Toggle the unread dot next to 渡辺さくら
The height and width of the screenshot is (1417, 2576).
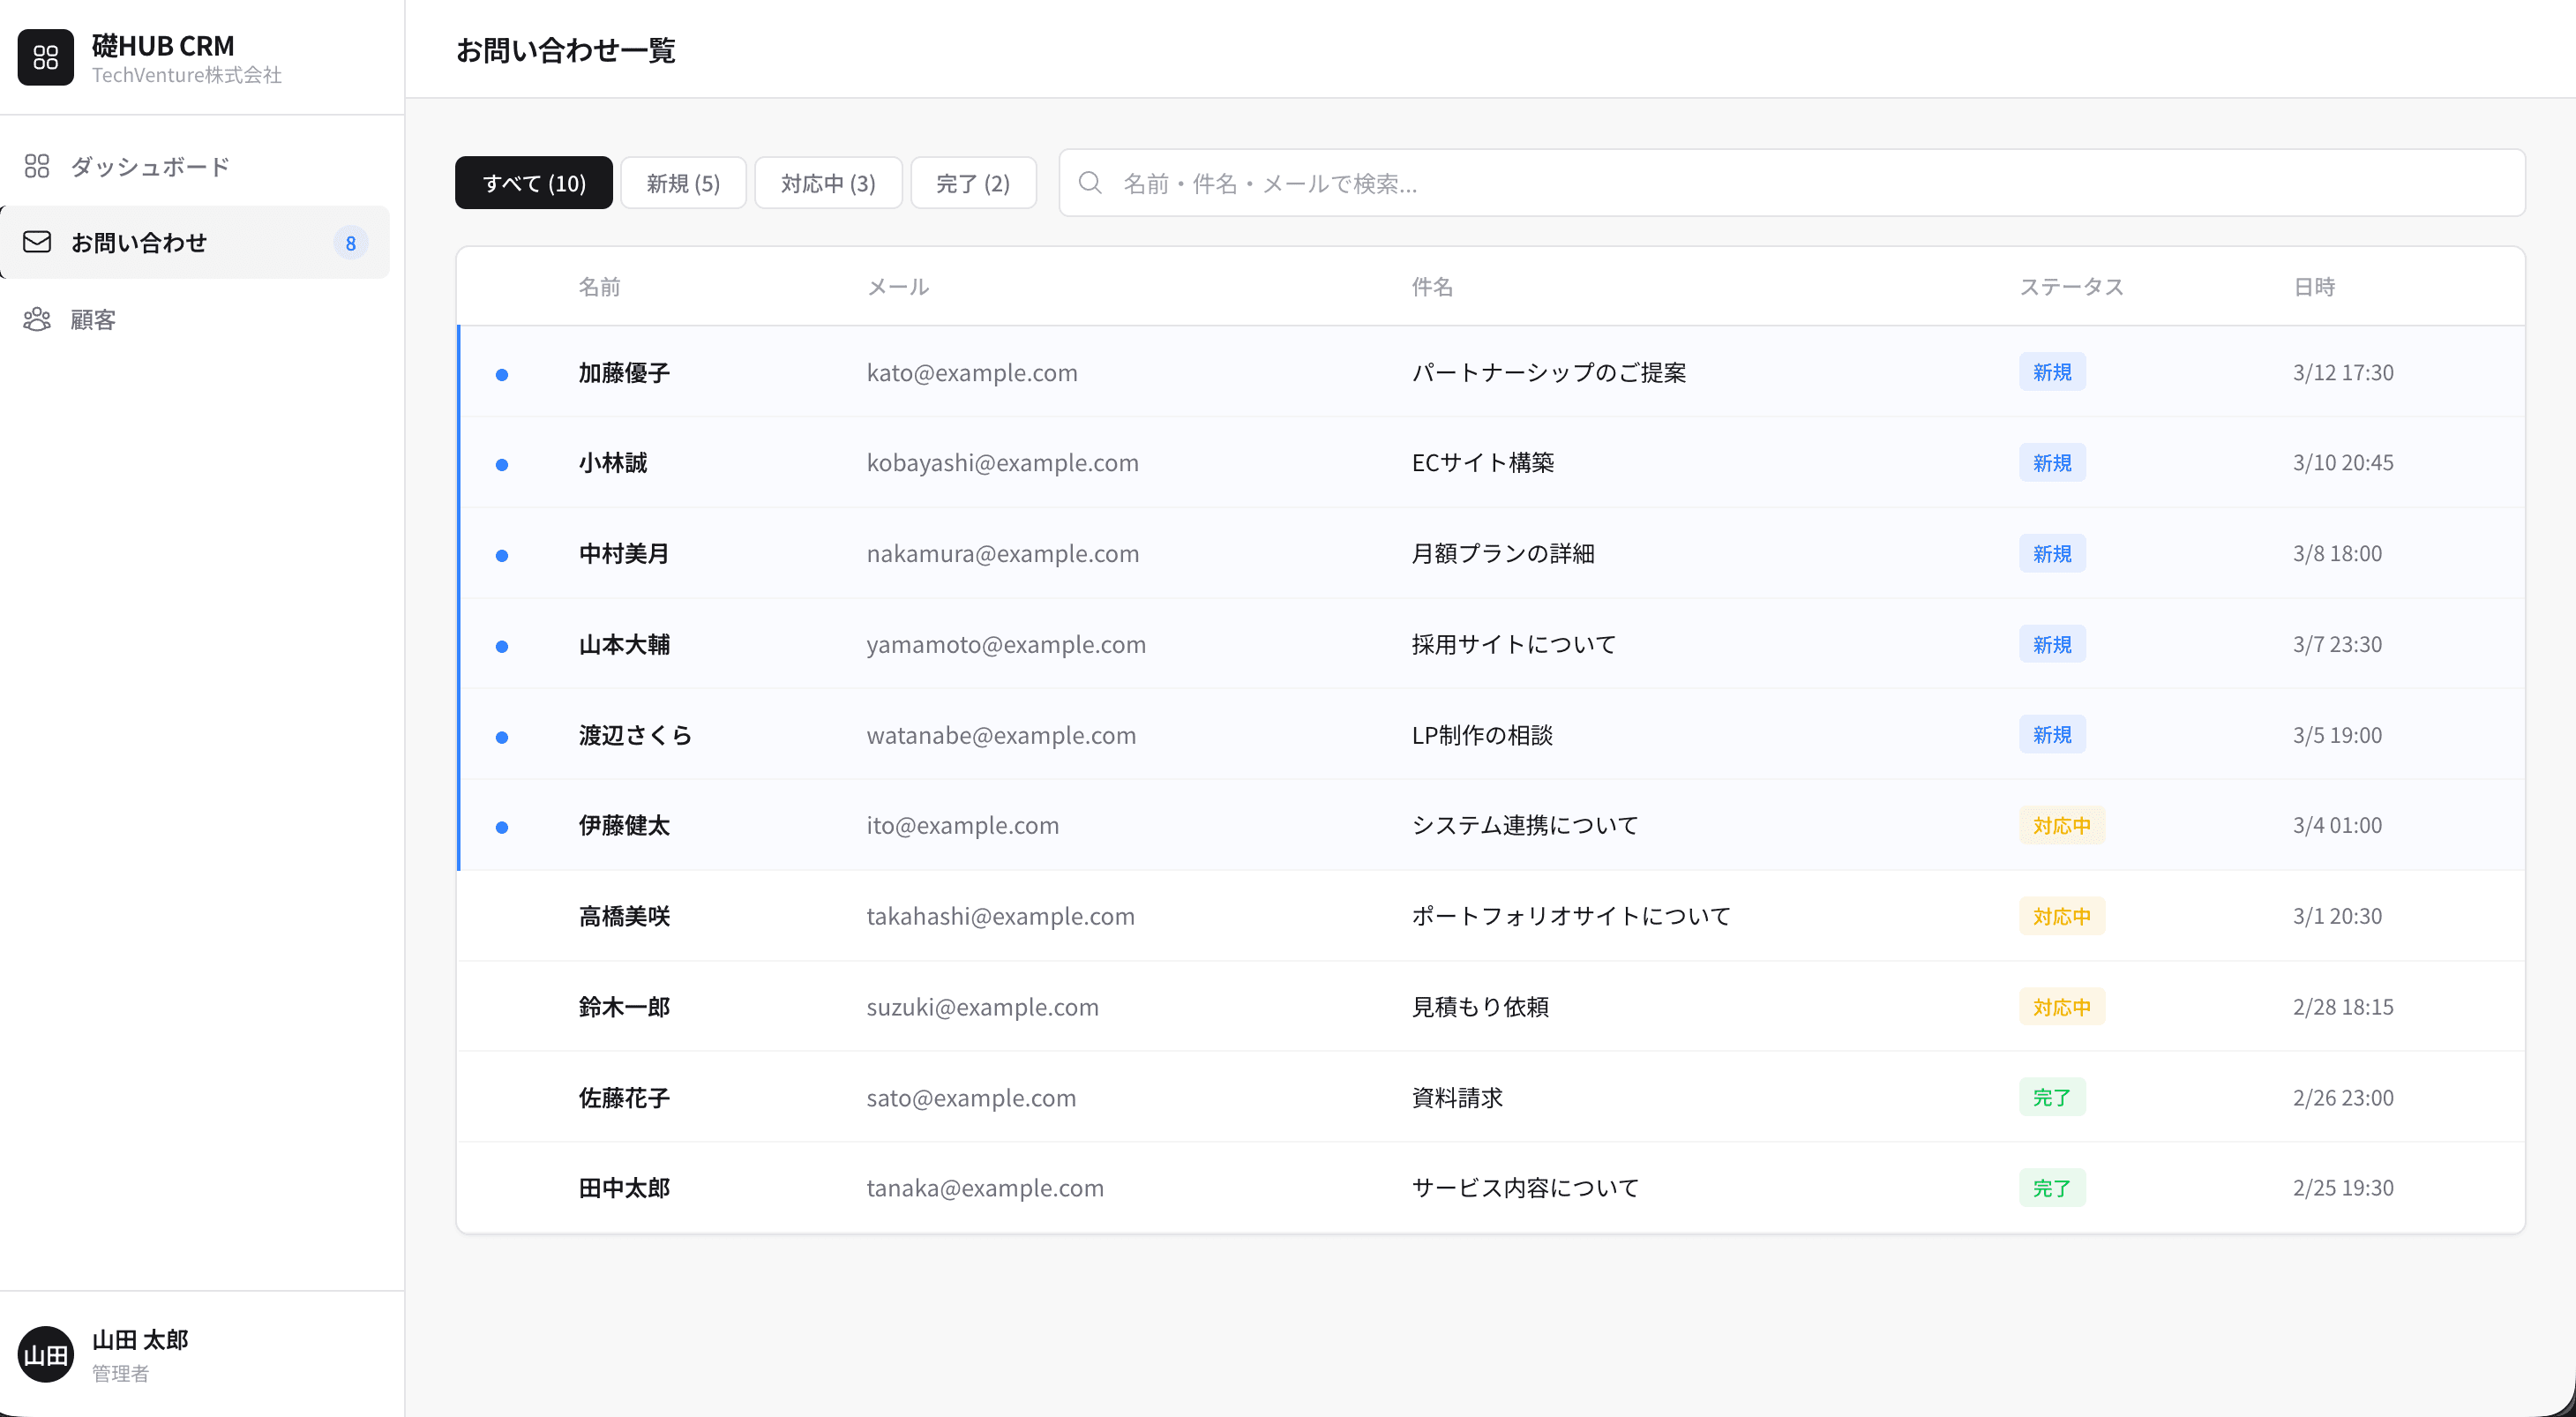tap(503, 737)
